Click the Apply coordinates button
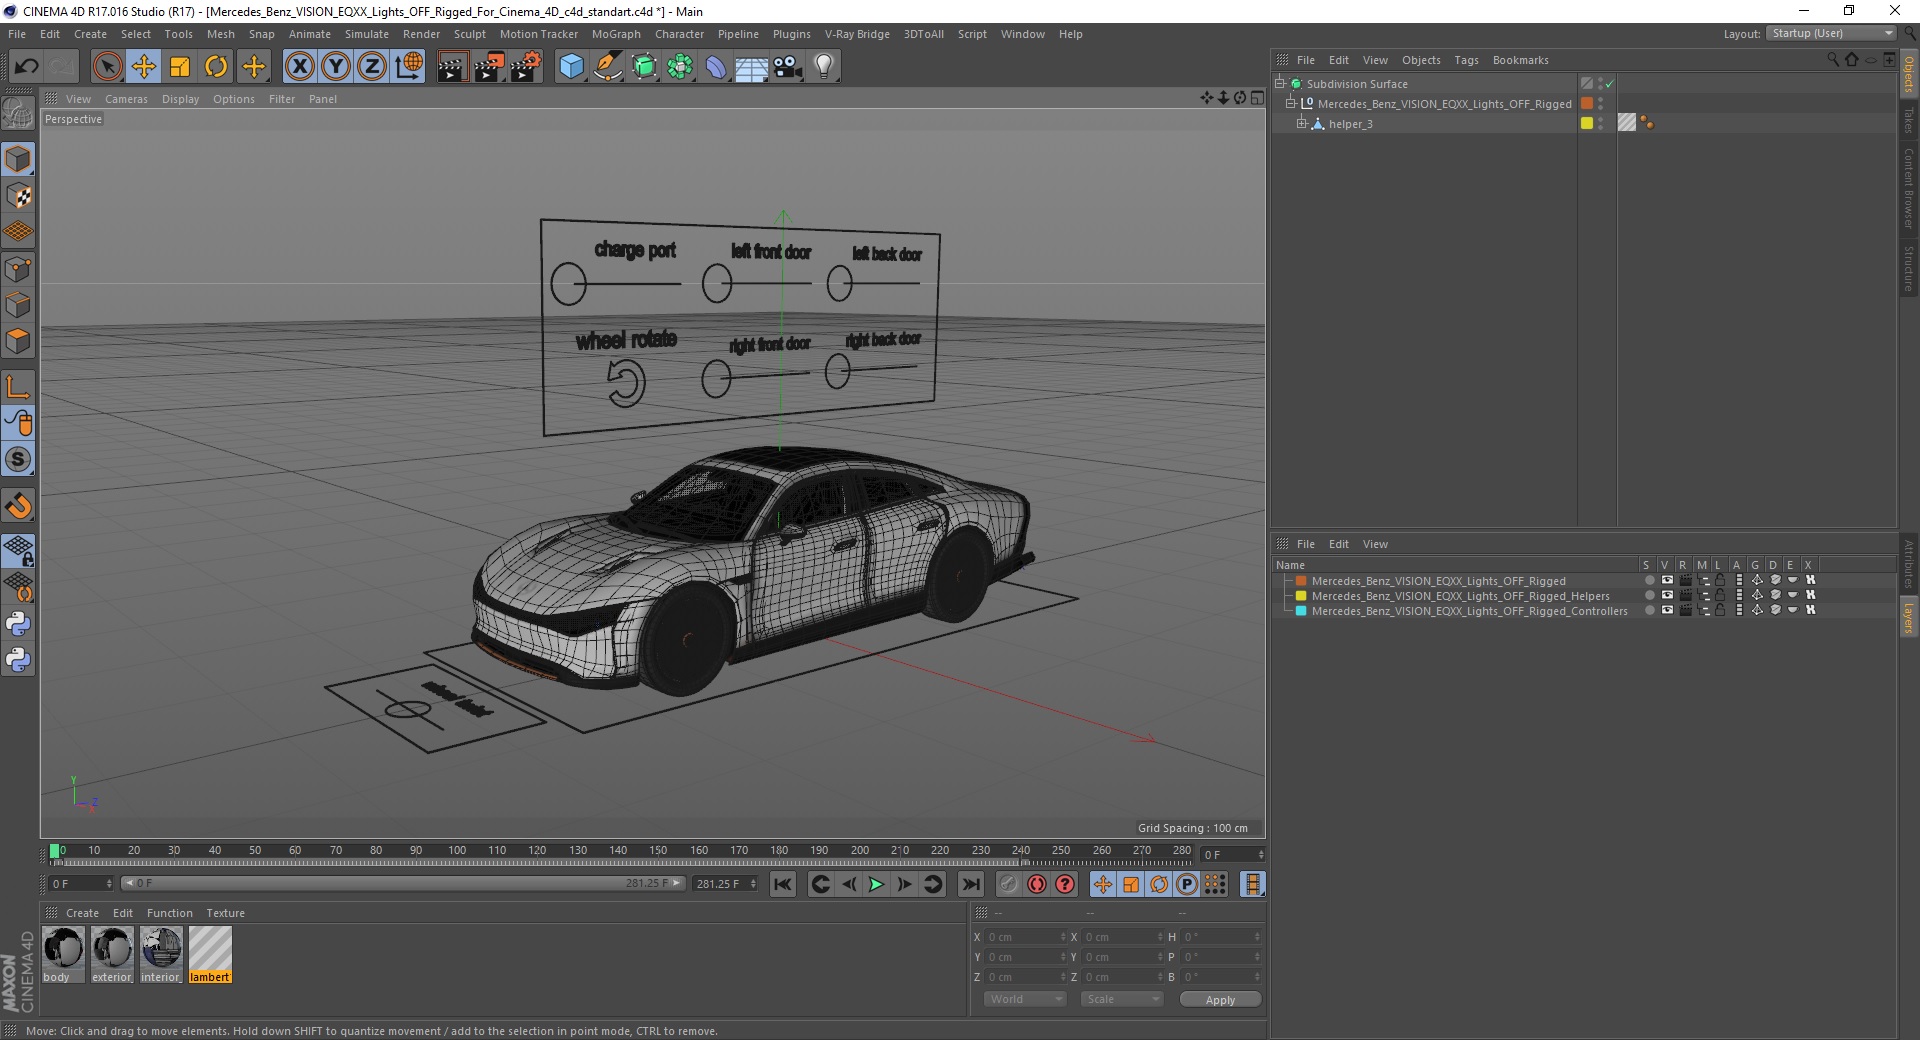The image size is (1920, 1040). tap(1220, 1000)
